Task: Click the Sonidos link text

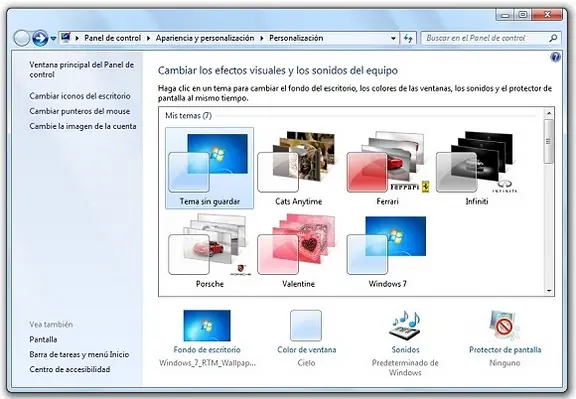Action: point(405,350)
